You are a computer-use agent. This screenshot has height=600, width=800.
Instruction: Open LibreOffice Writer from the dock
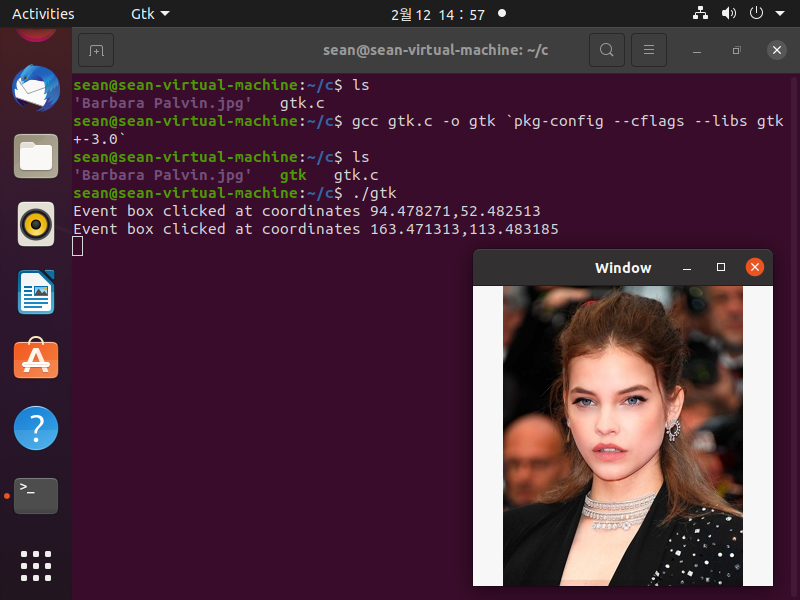(x=36, y=292)
